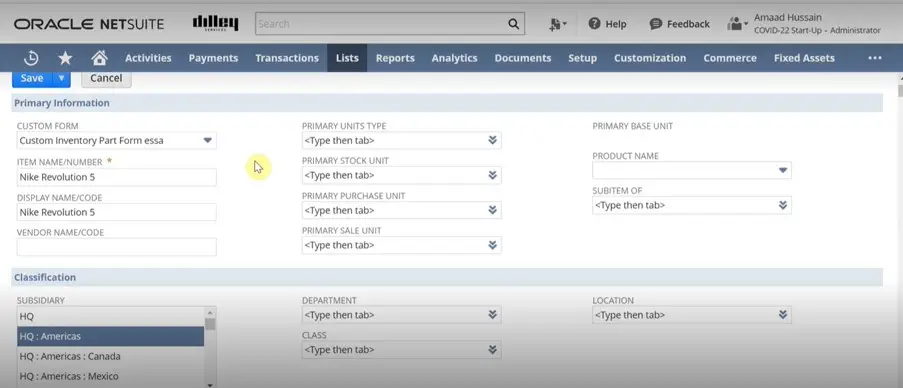Go to the Home icon
Viewport: 903px width, 388px height.
pyautogui.click(x=99, y=58)
